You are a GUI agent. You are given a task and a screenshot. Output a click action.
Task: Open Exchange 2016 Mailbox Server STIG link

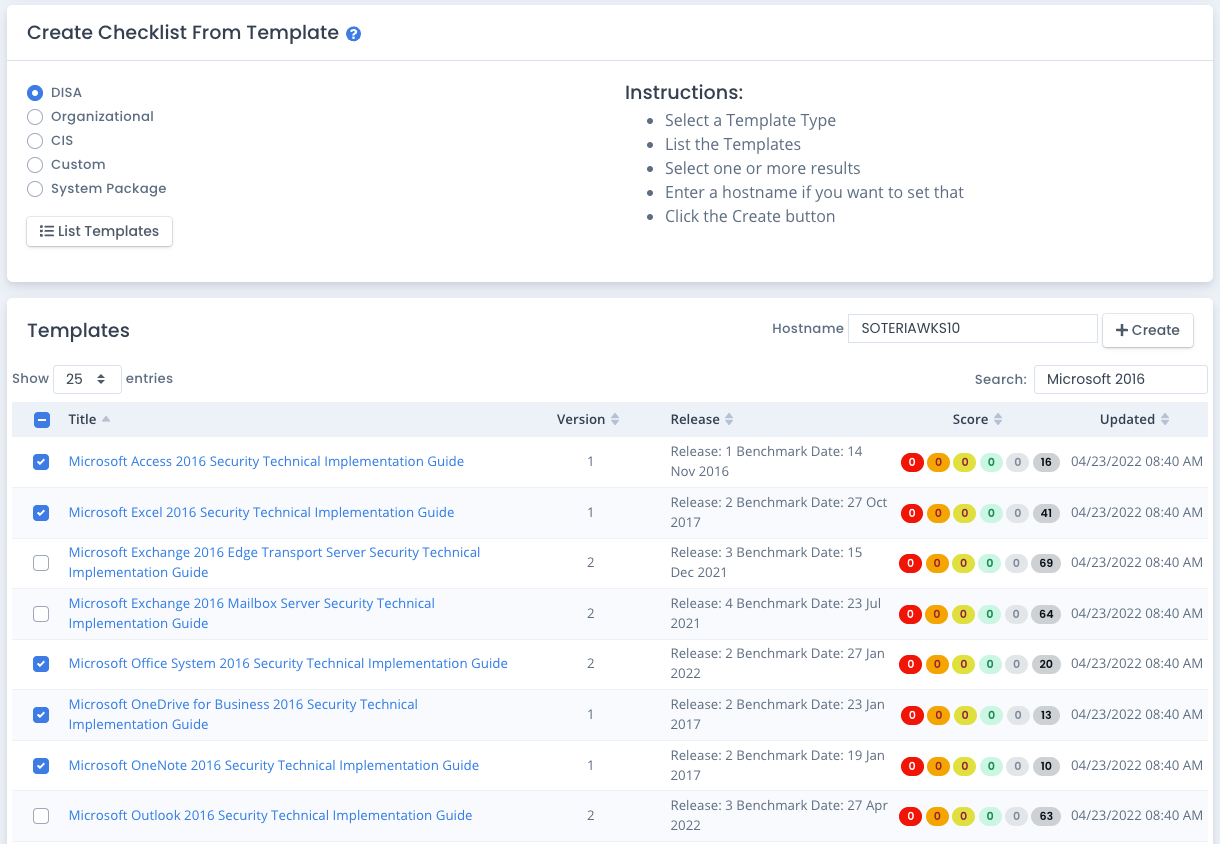point(252,614)
